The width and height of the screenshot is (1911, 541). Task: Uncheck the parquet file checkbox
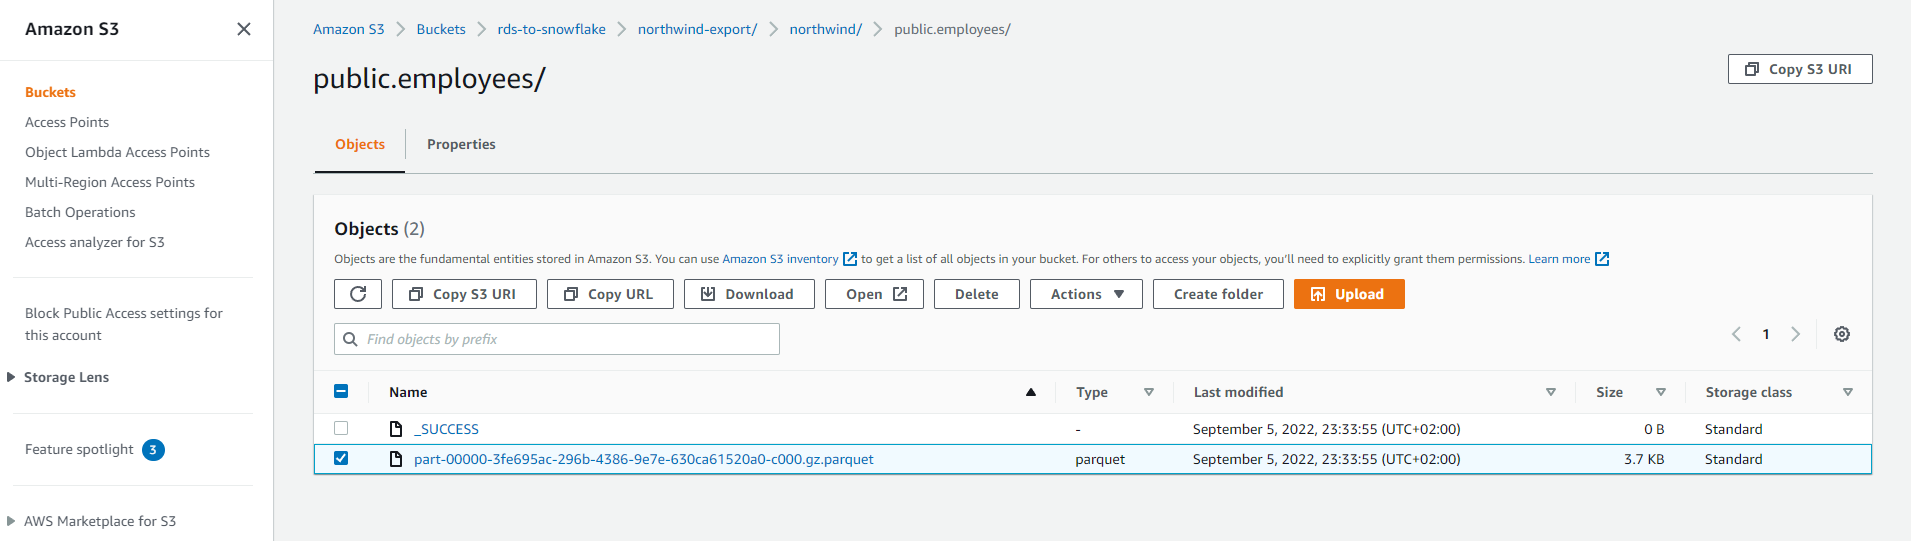click(x=341, y=458)
